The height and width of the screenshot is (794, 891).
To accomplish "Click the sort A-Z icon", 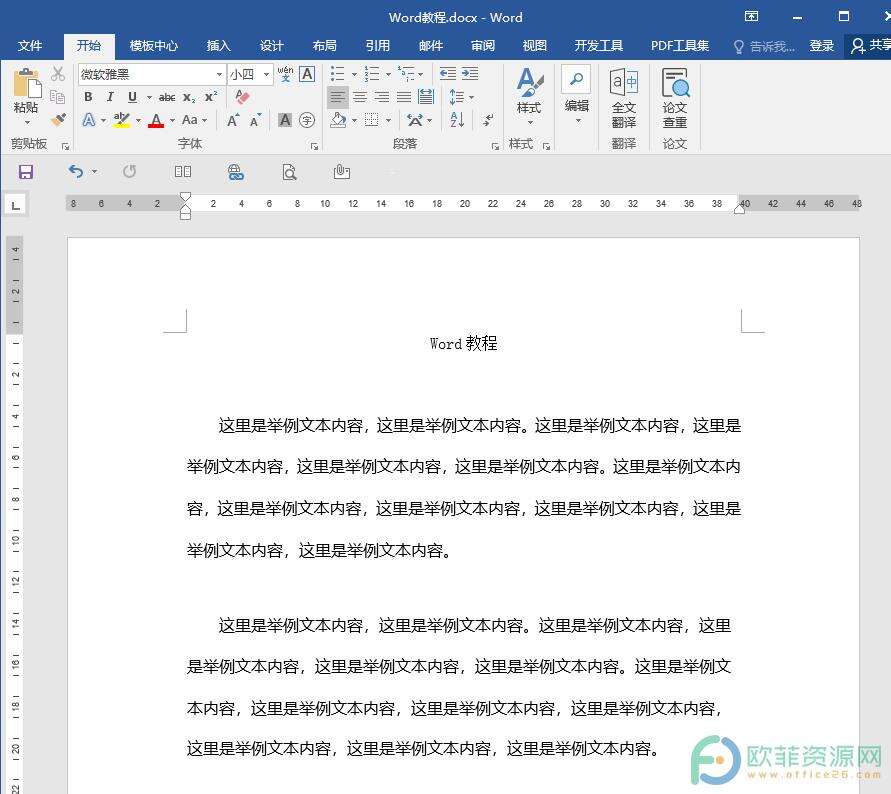I will 457,120.
